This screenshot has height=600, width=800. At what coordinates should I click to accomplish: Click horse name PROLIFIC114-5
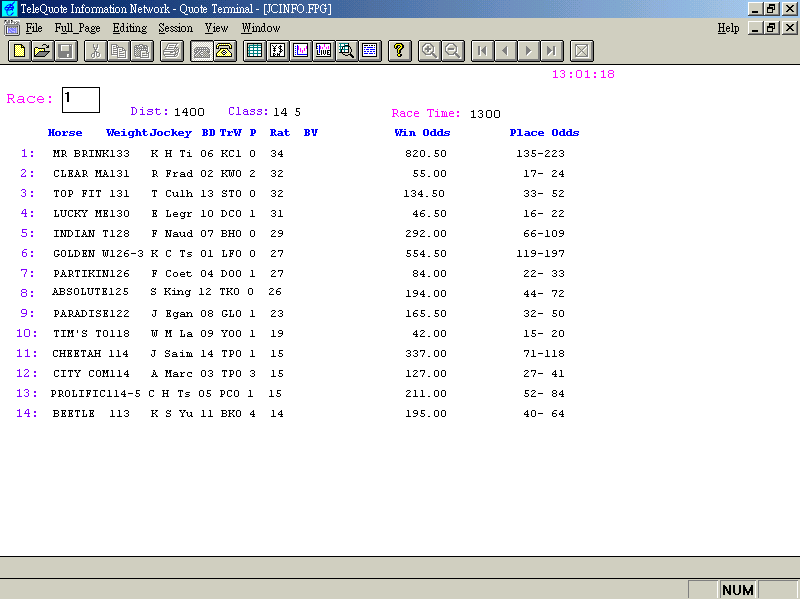click(x=95, y=393)
